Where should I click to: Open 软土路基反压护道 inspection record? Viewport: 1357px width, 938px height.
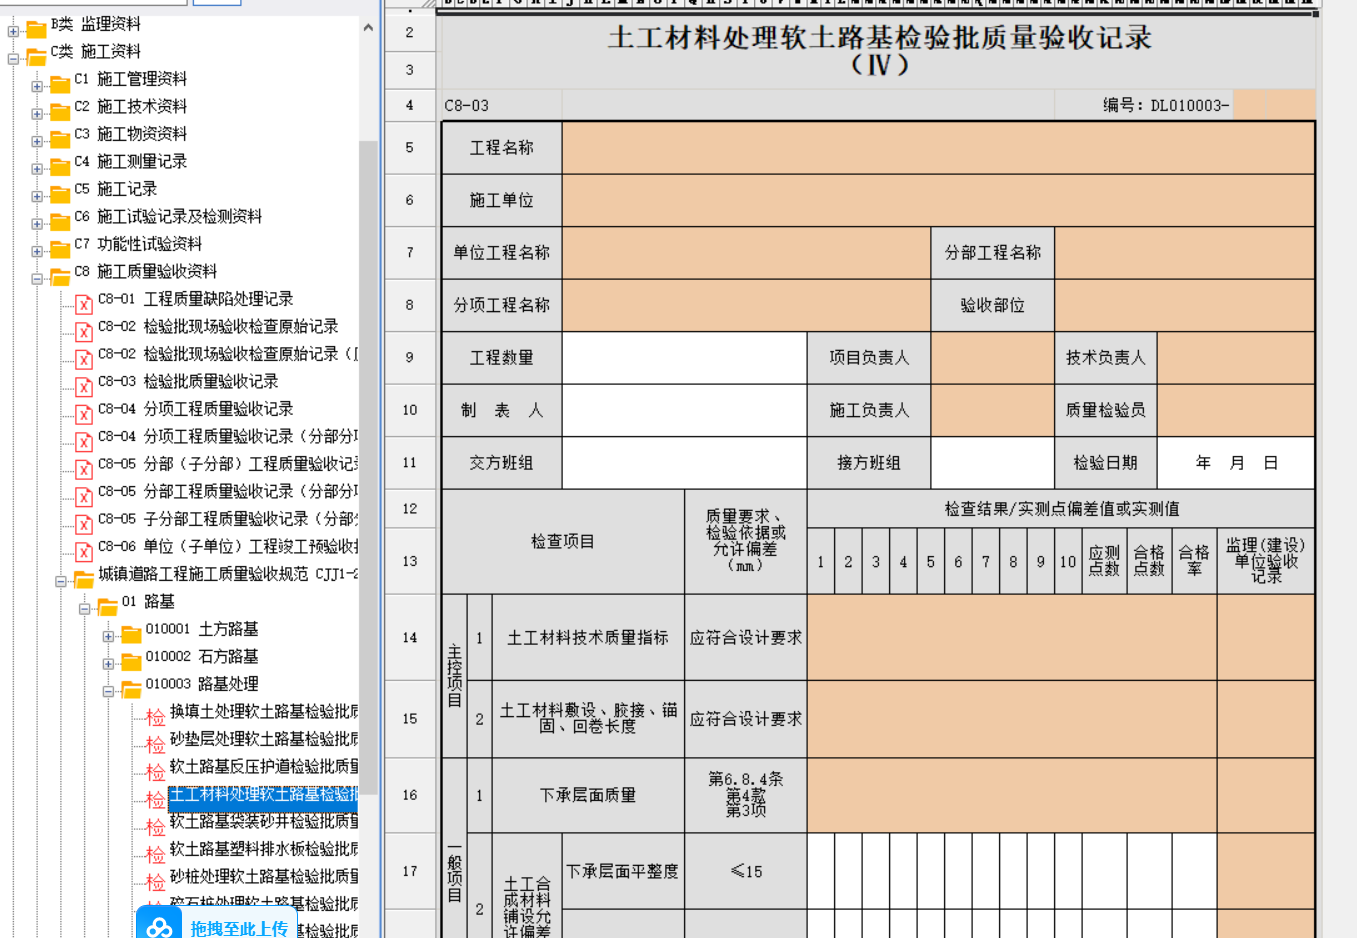(263, 766)
